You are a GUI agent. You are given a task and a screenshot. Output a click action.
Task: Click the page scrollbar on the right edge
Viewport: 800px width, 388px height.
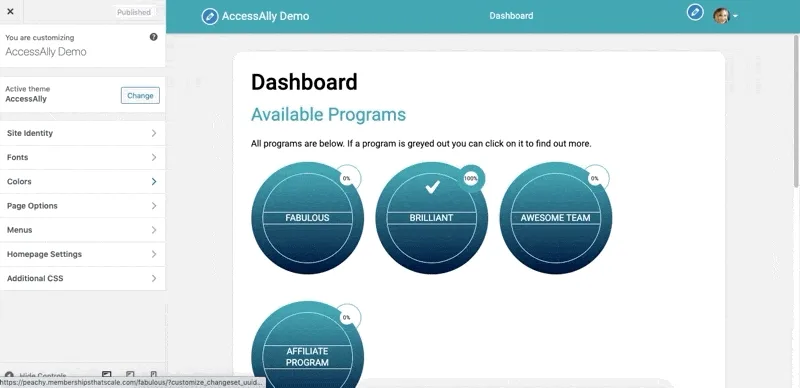(x=796, y=111)
